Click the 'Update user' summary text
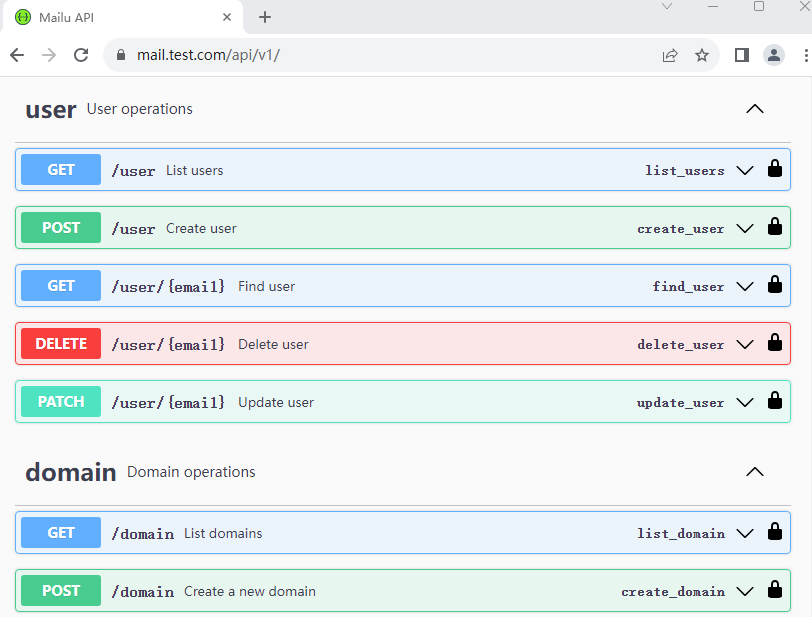This screenshot has height=617, width=812. [x=276, y=403]
